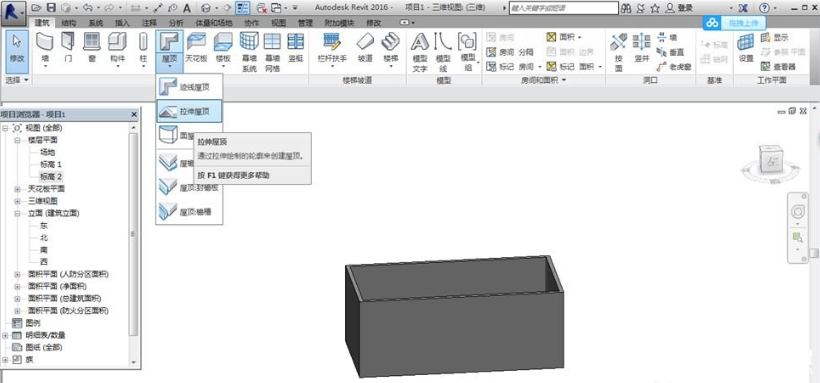Switch to the 结构 ribbon tab
The width and height of the screenshot is (820, 383).
click(69, 23)
